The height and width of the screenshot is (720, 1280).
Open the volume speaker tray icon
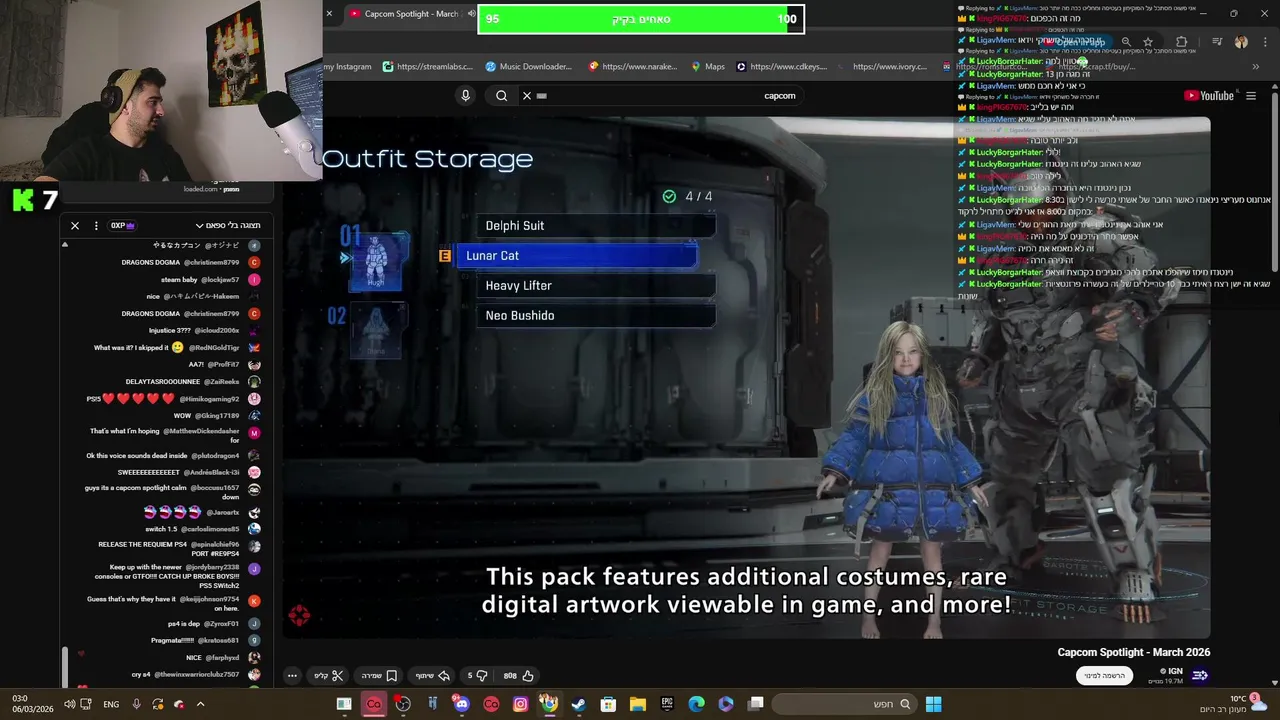coord(69,704)
